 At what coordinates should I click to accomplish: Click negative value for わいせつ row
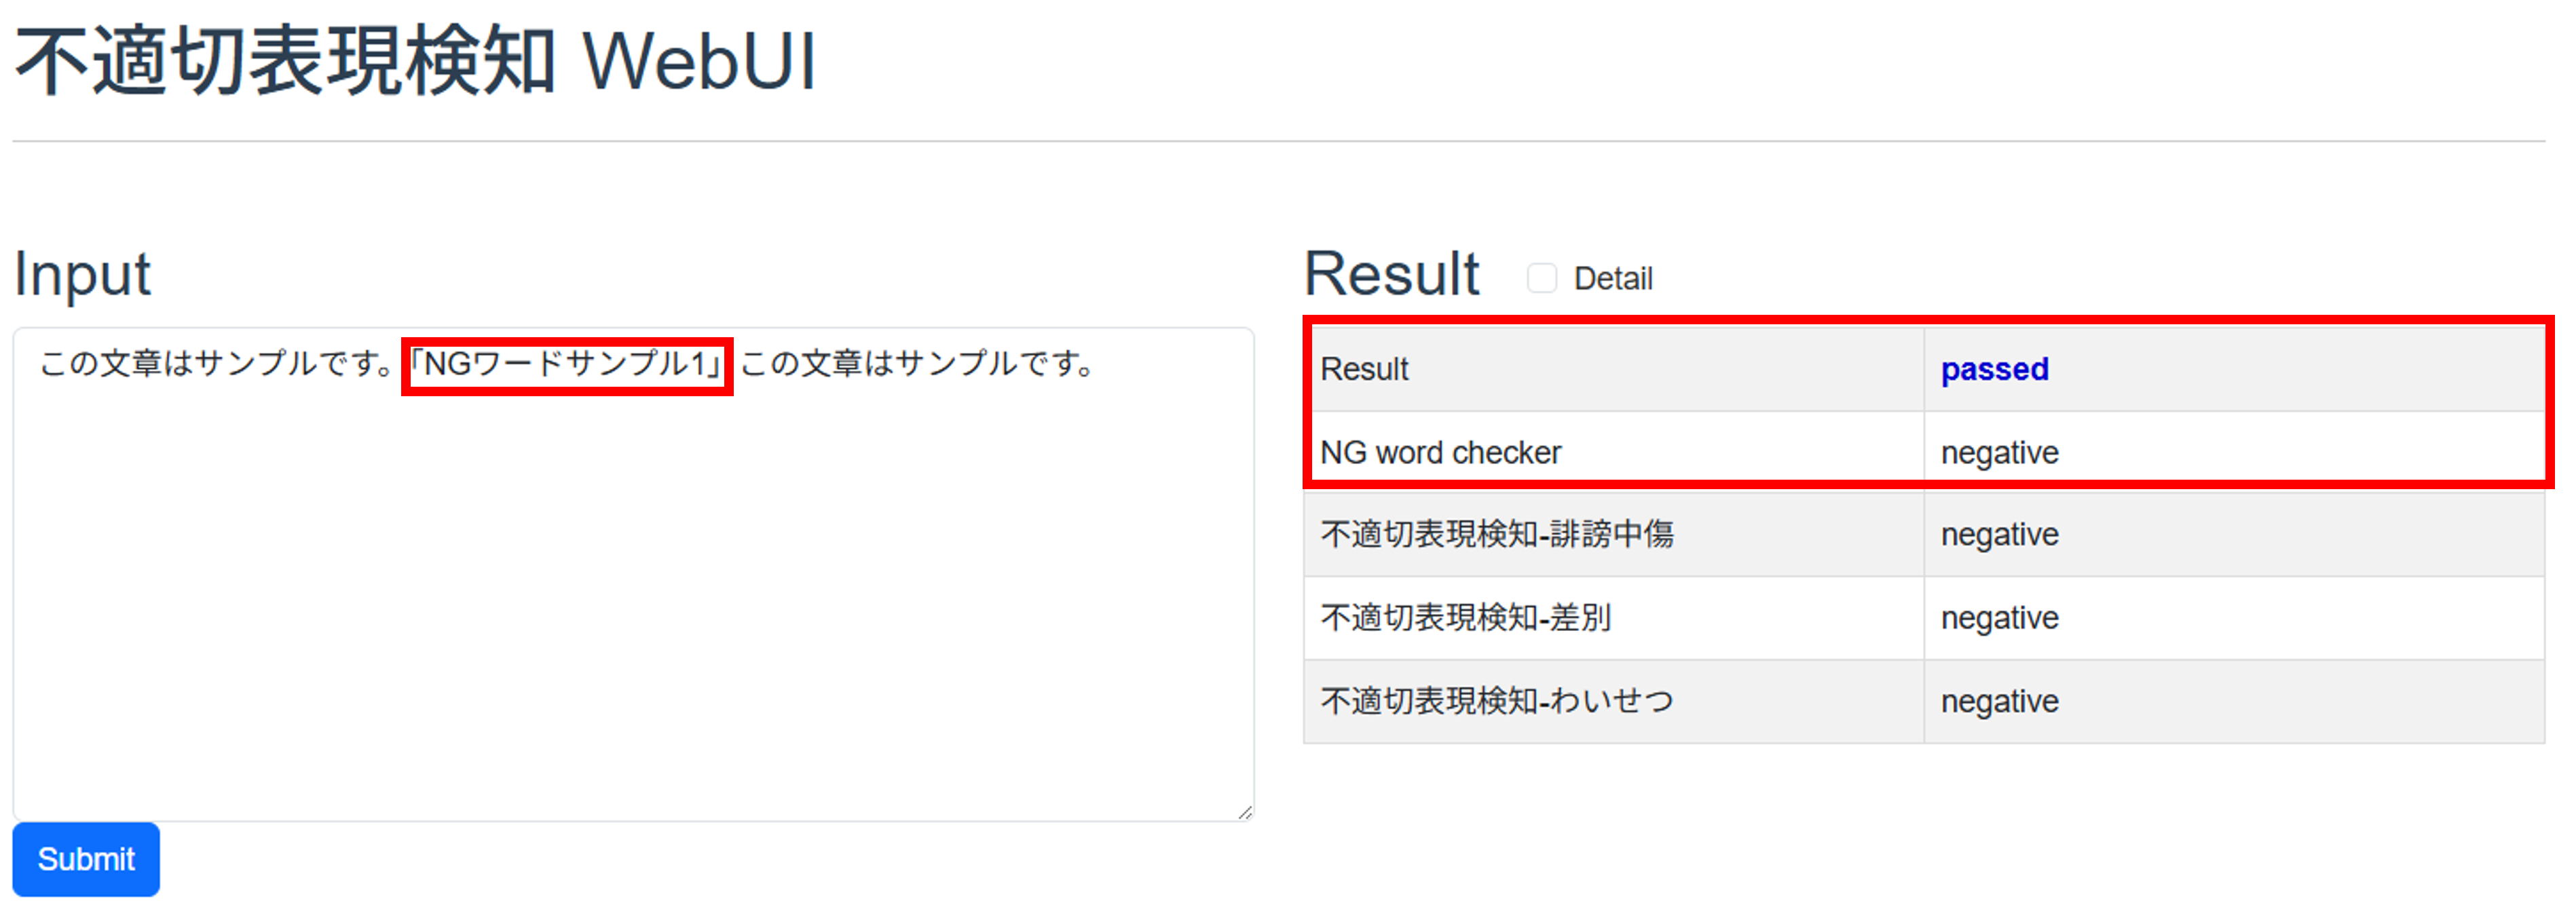click(1999, 701)
